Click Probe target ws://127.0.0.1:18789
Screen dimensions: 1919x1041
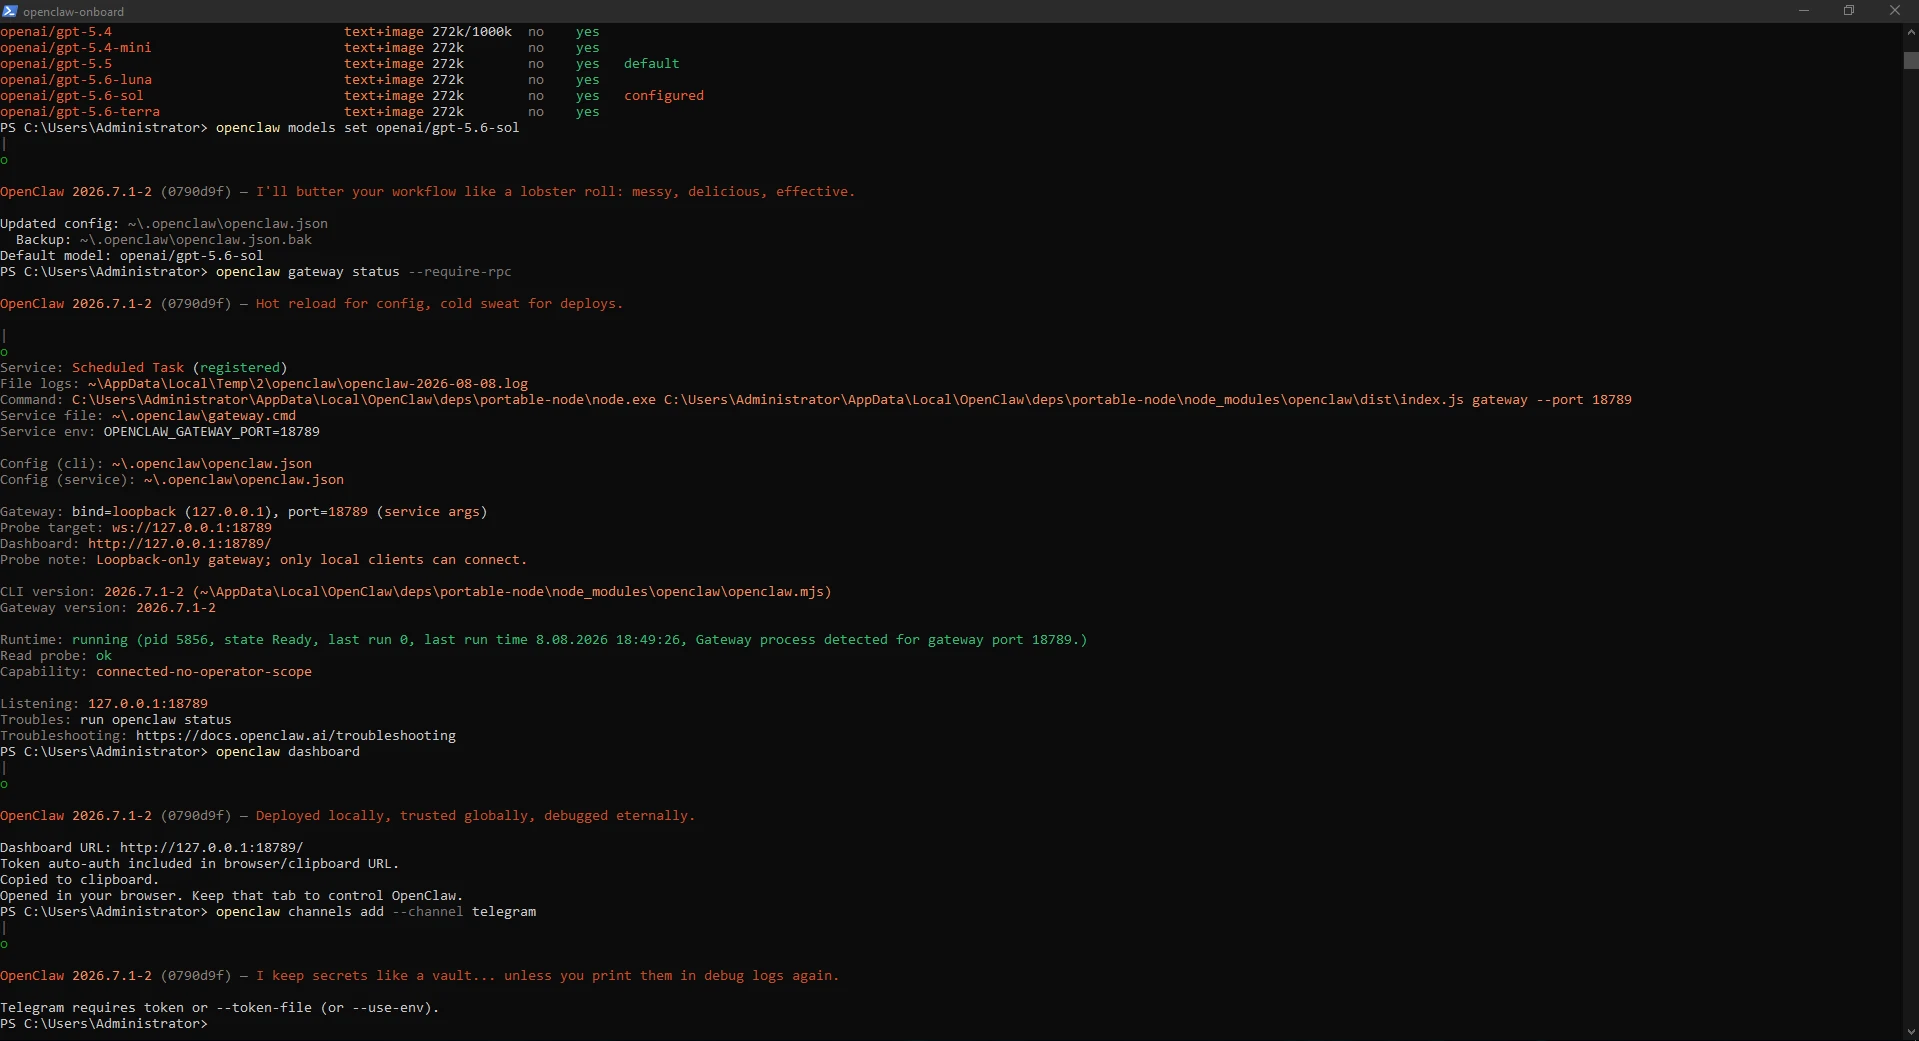tap(192, 528)
